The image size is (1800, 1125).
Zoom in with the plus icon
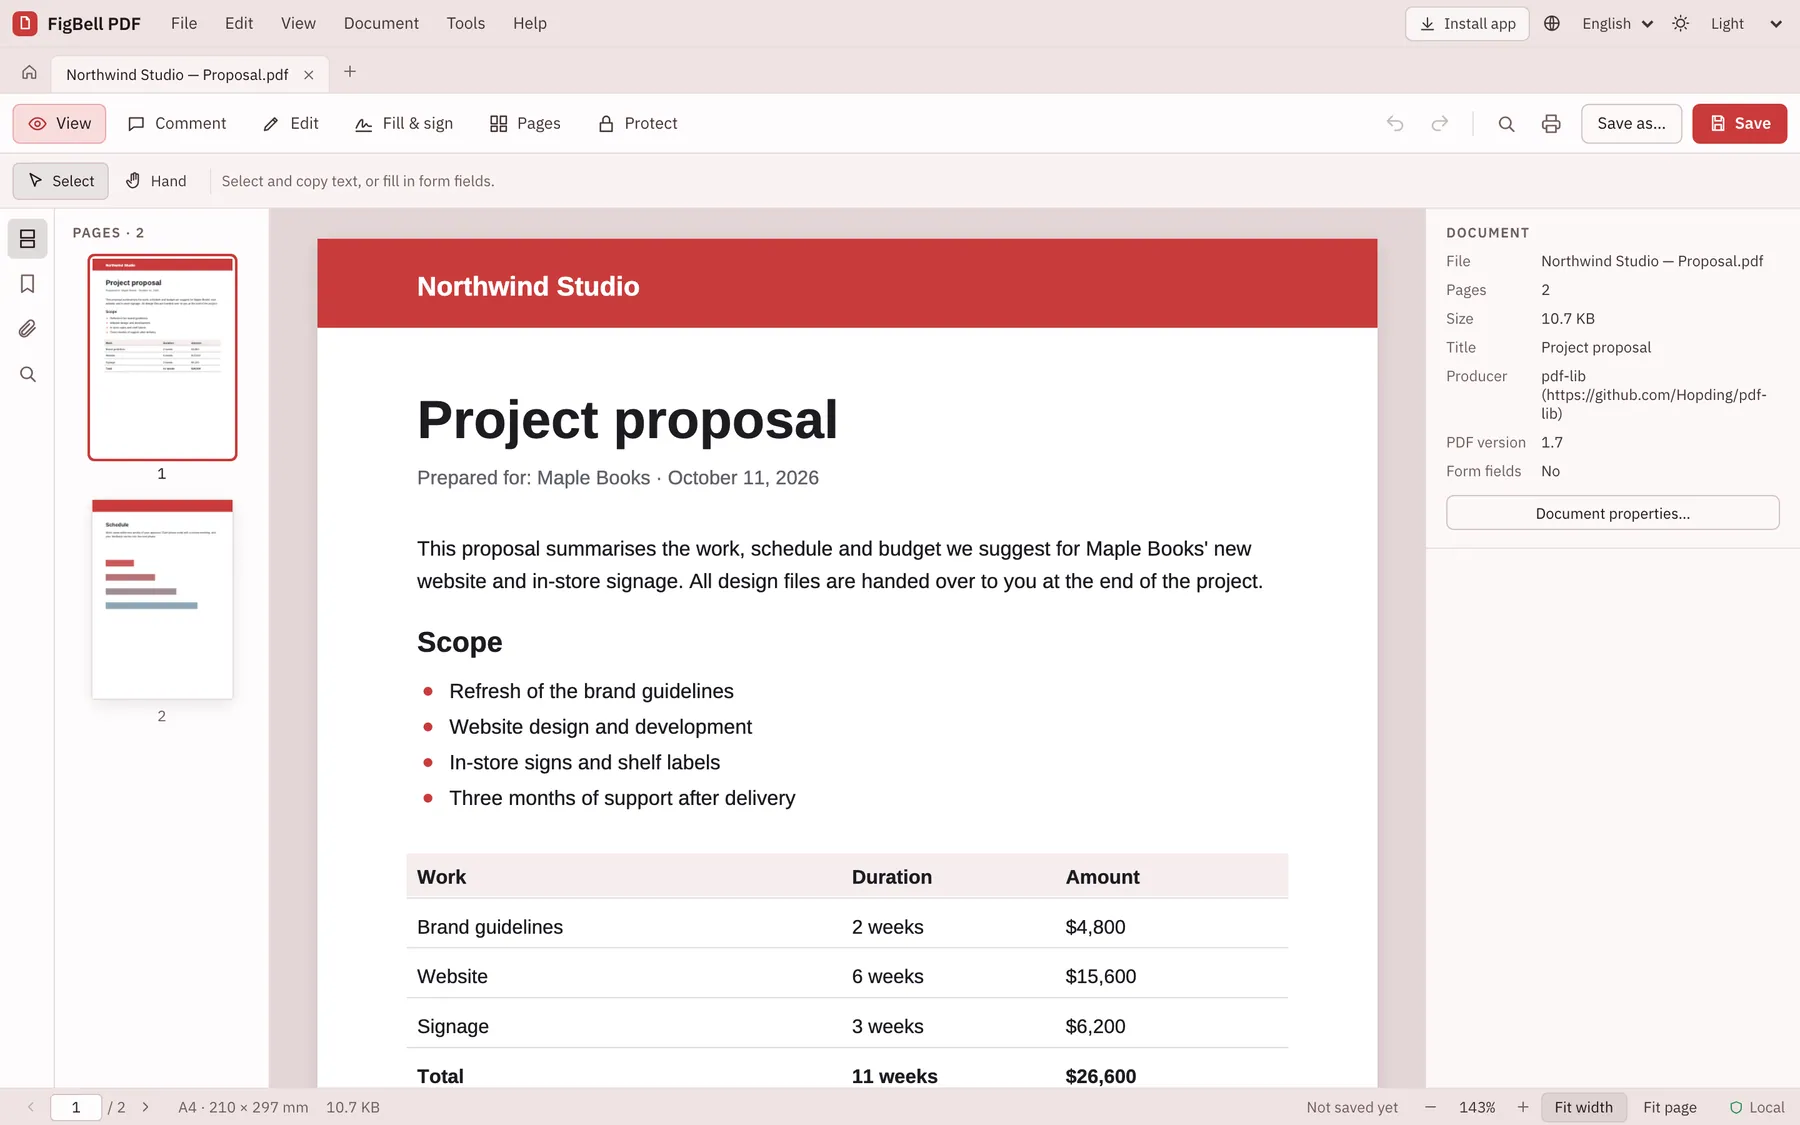[x=1523, y=1107]
